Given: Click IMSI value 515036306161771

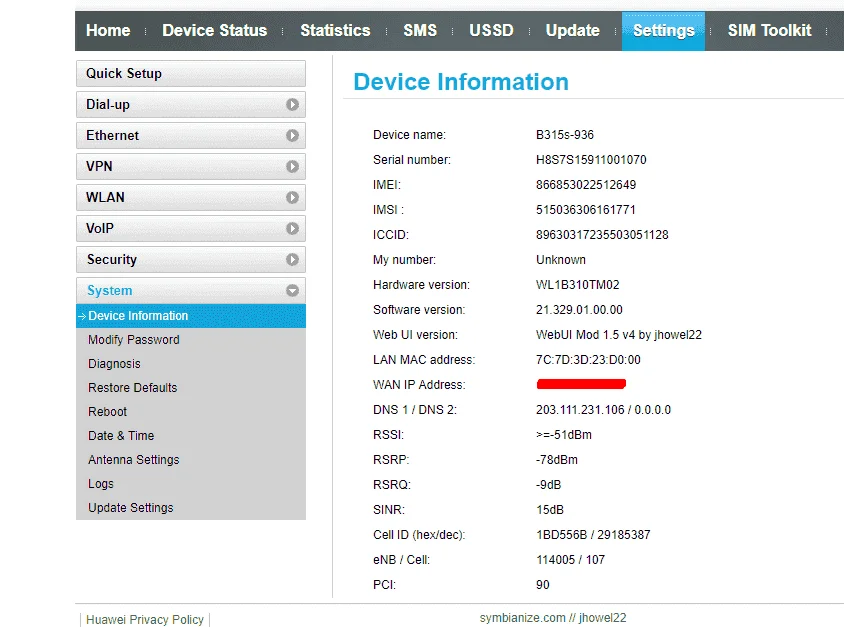Looking at the screenshot, I should pos(586,210).
